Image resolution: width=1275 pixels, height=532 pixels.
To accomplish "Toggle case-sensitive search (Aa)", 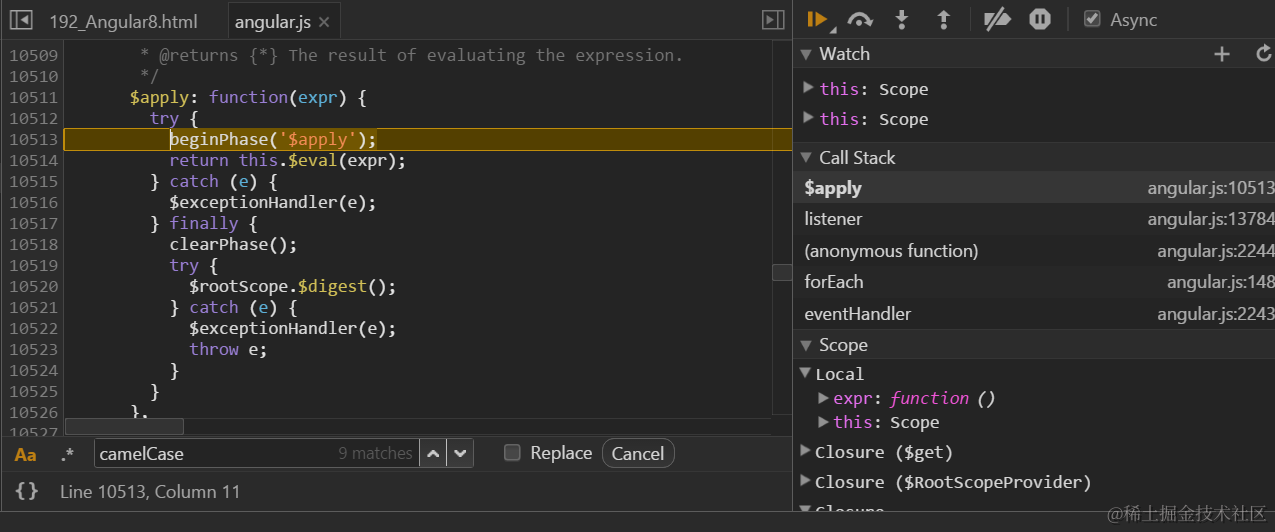I will click(26, 454).
